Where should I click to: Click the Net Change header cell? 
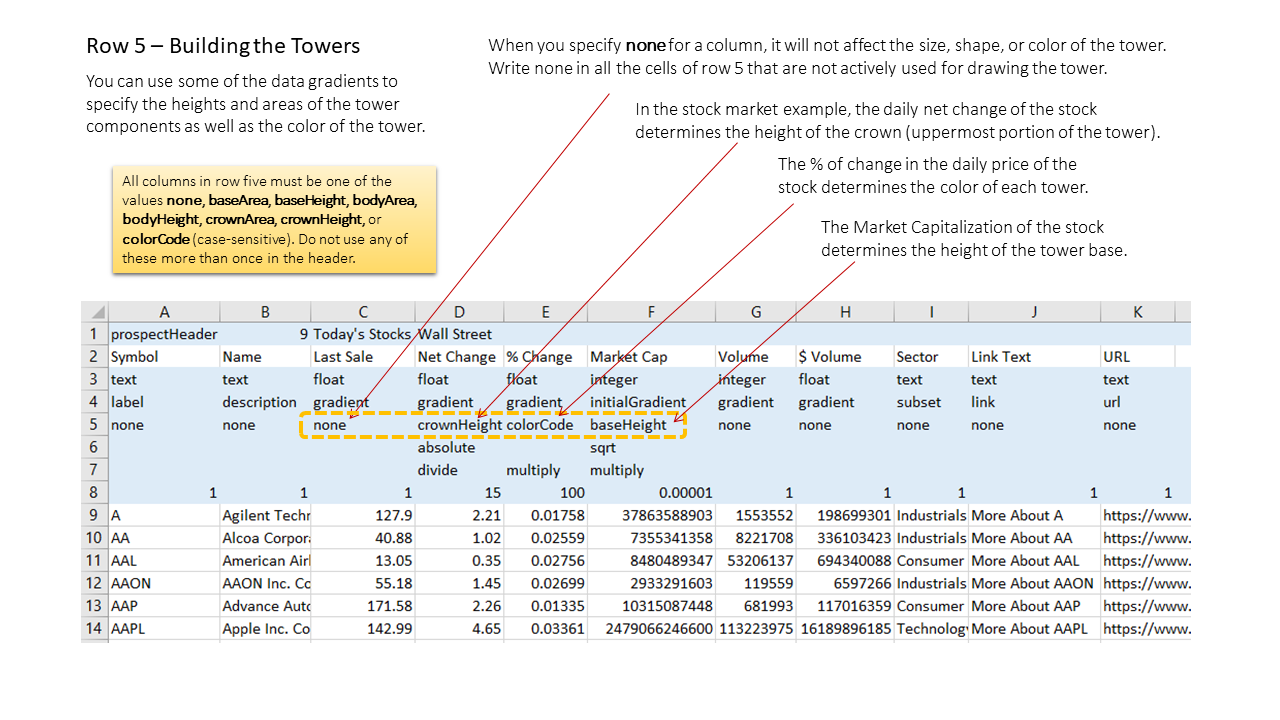coord(459,357)
